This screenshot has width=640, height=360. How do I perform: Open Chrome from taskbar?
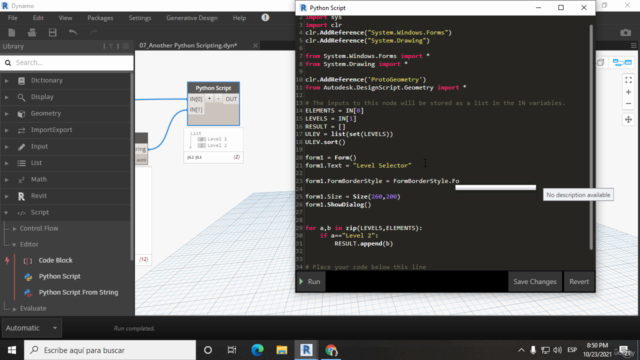click(x=331, y=350)
